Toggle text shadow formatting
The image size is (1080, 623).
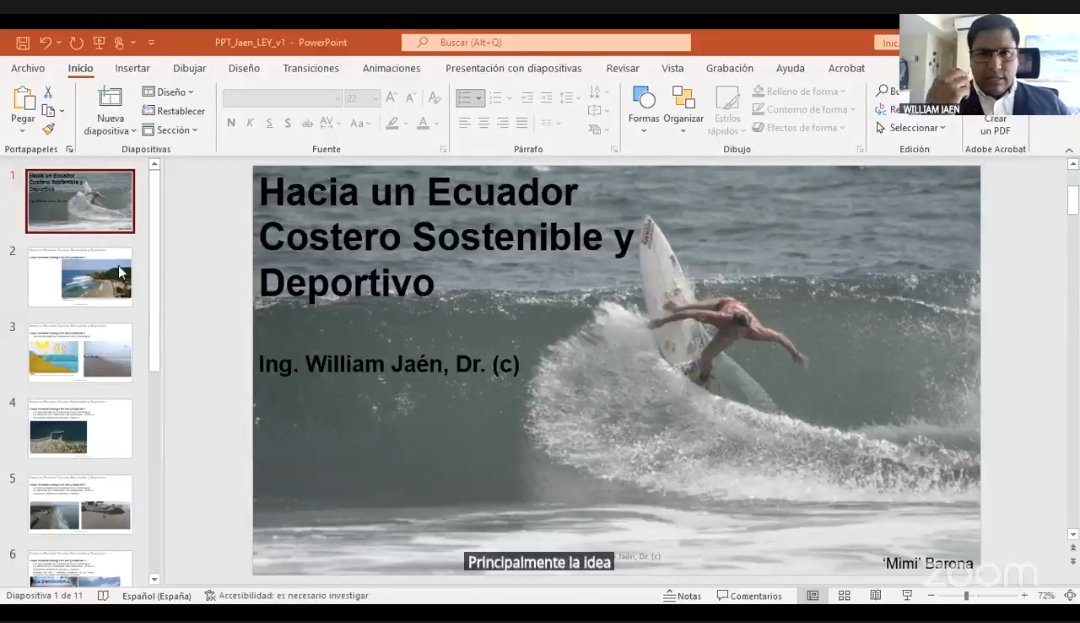(288, 123)
